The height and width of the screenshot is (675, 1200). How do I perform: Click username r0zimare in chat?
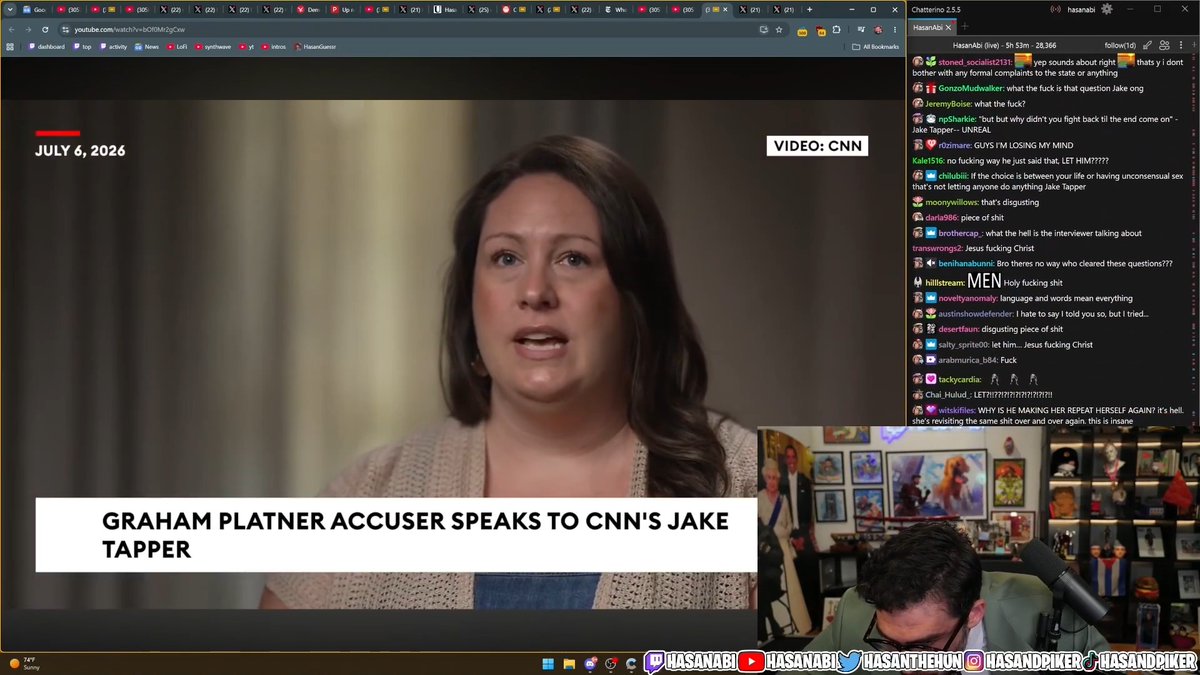click(x=955, y=145)
